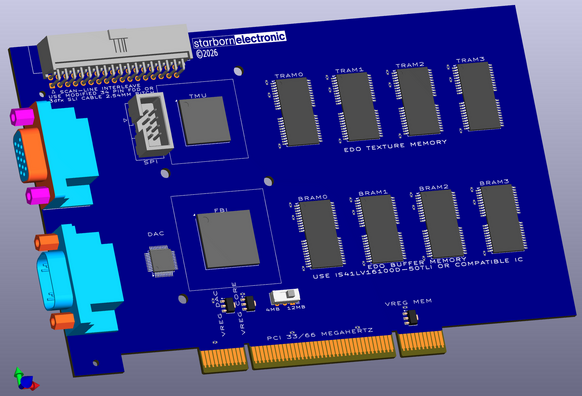Select the VREG MEM regulator component
Screen dimensions: 582x396
pos(411,318)
